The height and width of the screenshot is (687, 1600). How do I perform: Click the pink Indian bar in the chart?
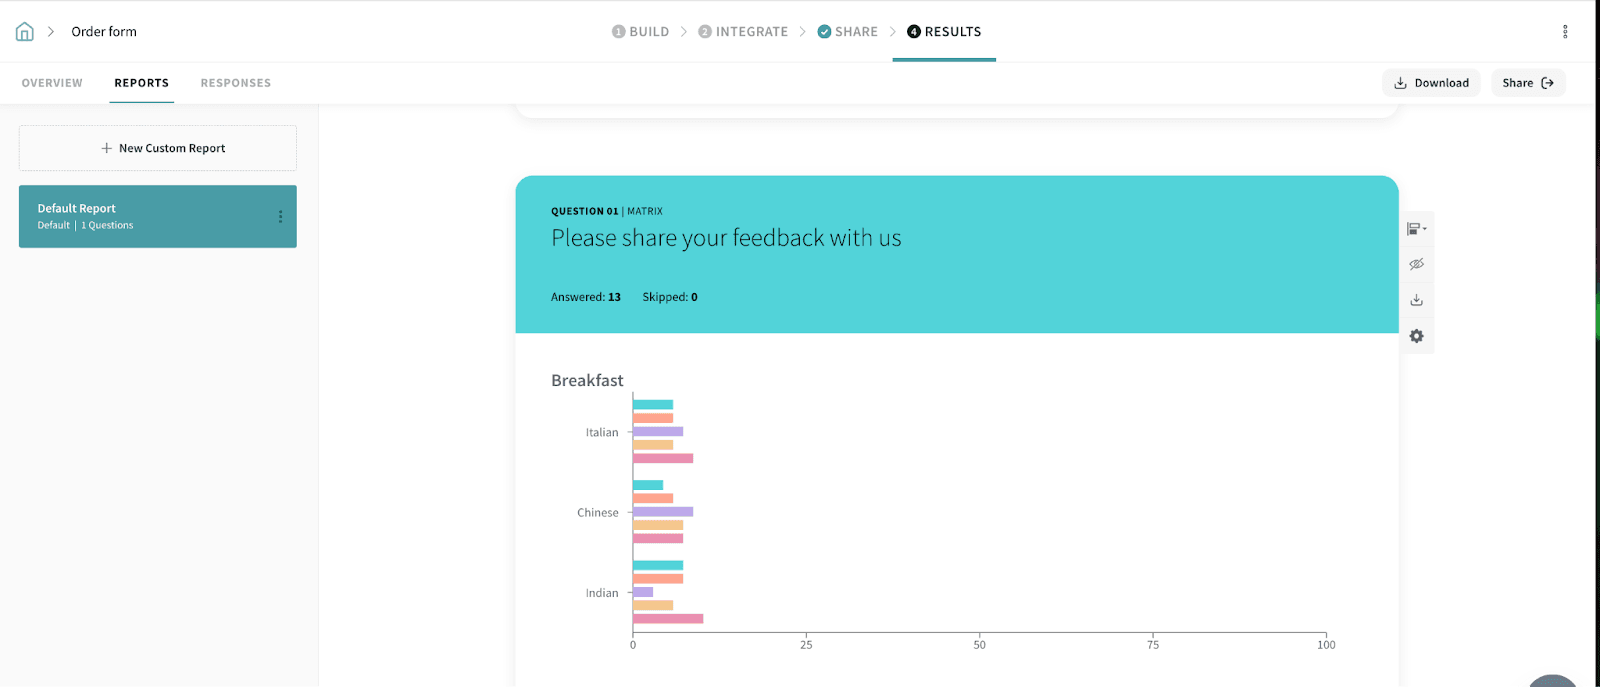tap(668, 619)
